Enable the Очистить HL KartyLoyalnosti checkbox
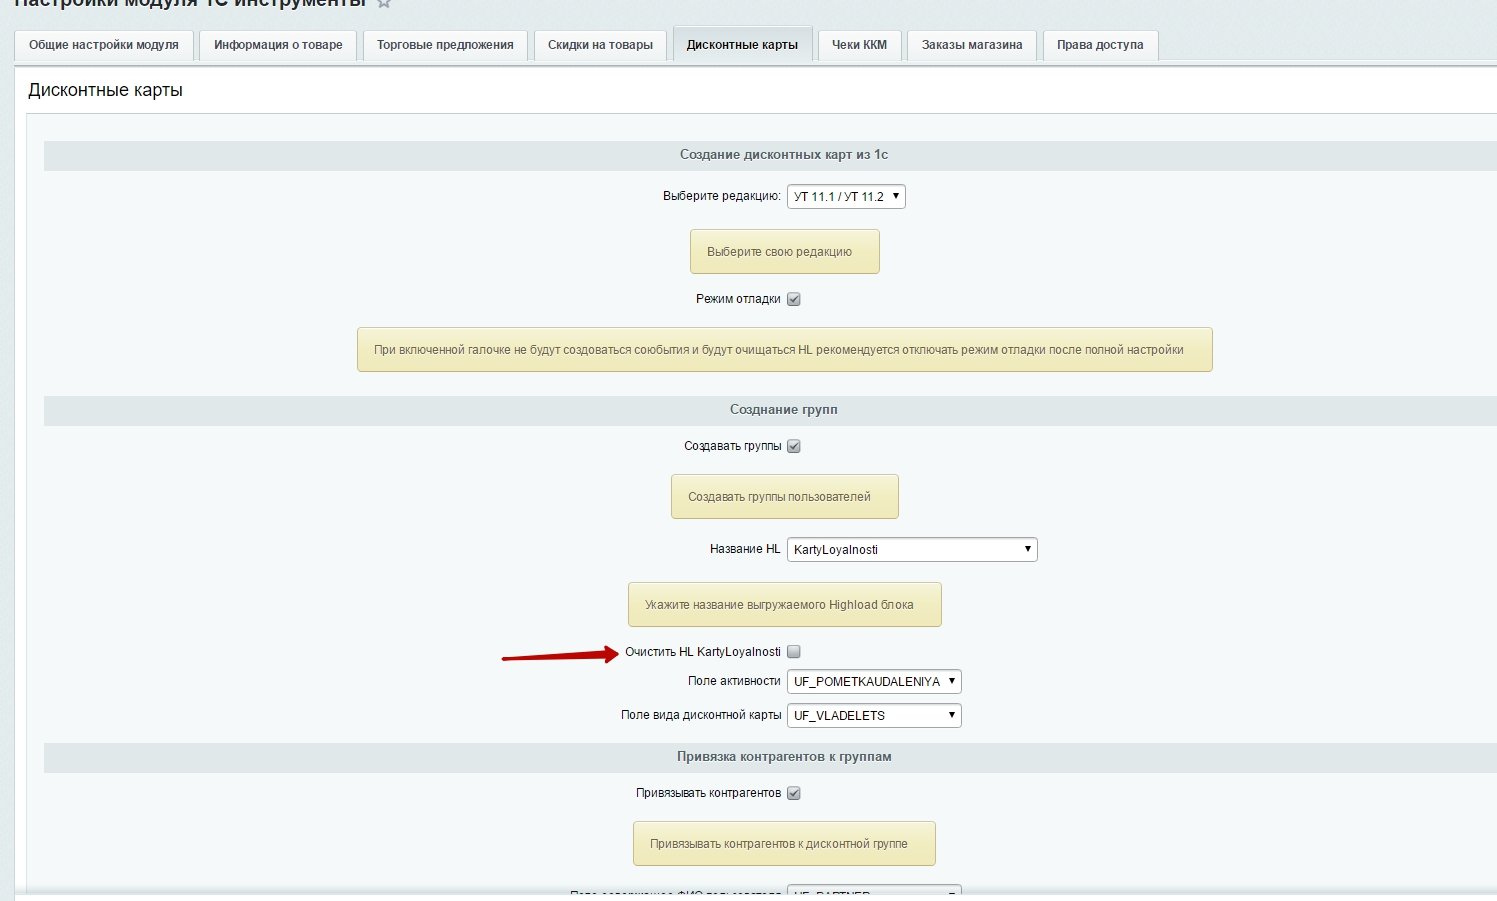This screenshot has width=1497, height=901. coord(794,652)
